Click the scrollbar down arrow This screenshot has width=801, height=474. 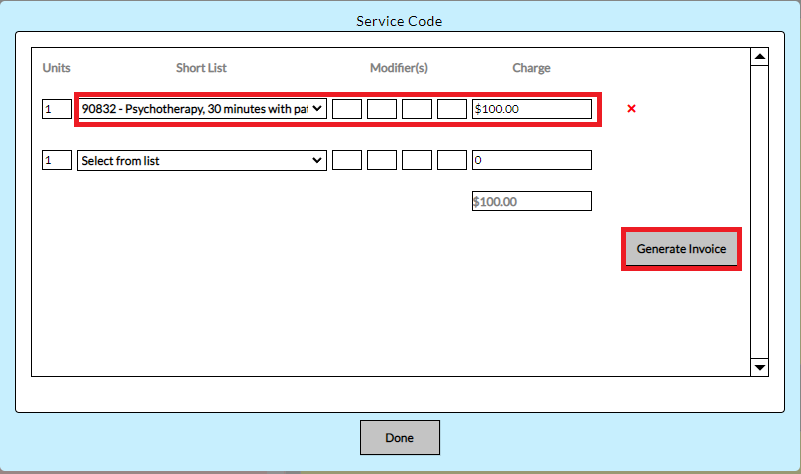pyautogui.click(x=759, y=367)
